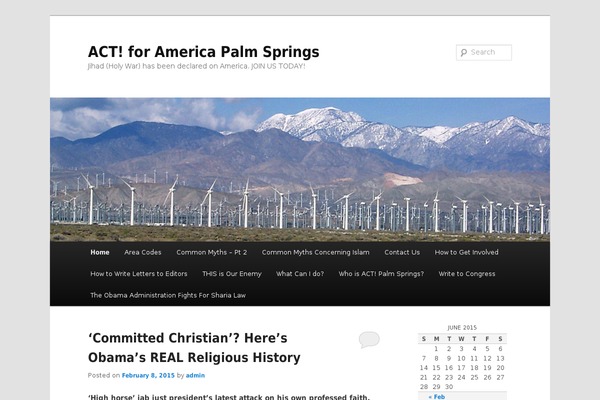The image size is (600, 400).
Task: Open the Write to Congress page
Action: pos(467,274)
